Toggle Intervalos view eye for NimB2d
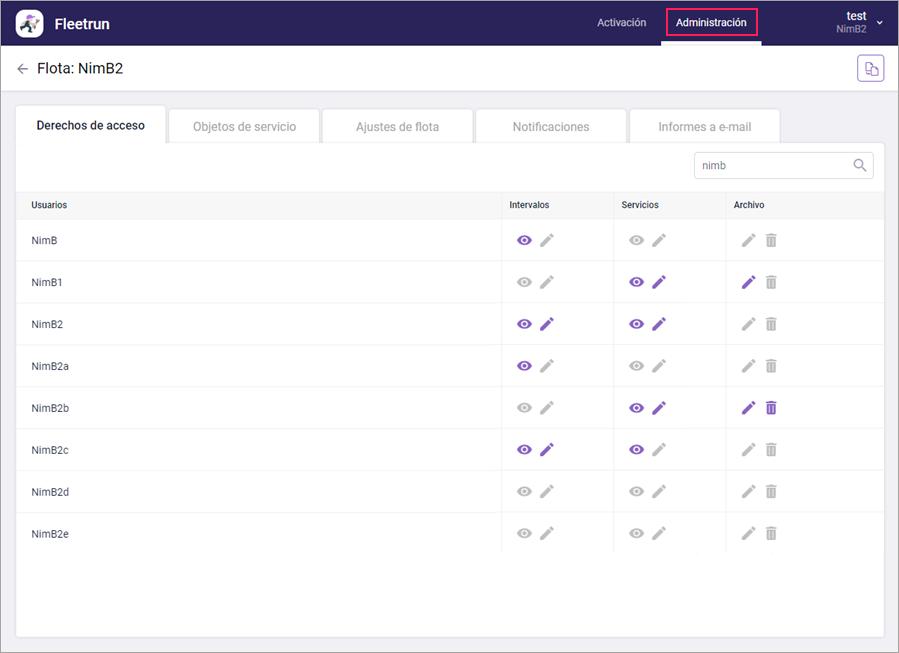Screen dimensions: 899x653 coord(524,492)
